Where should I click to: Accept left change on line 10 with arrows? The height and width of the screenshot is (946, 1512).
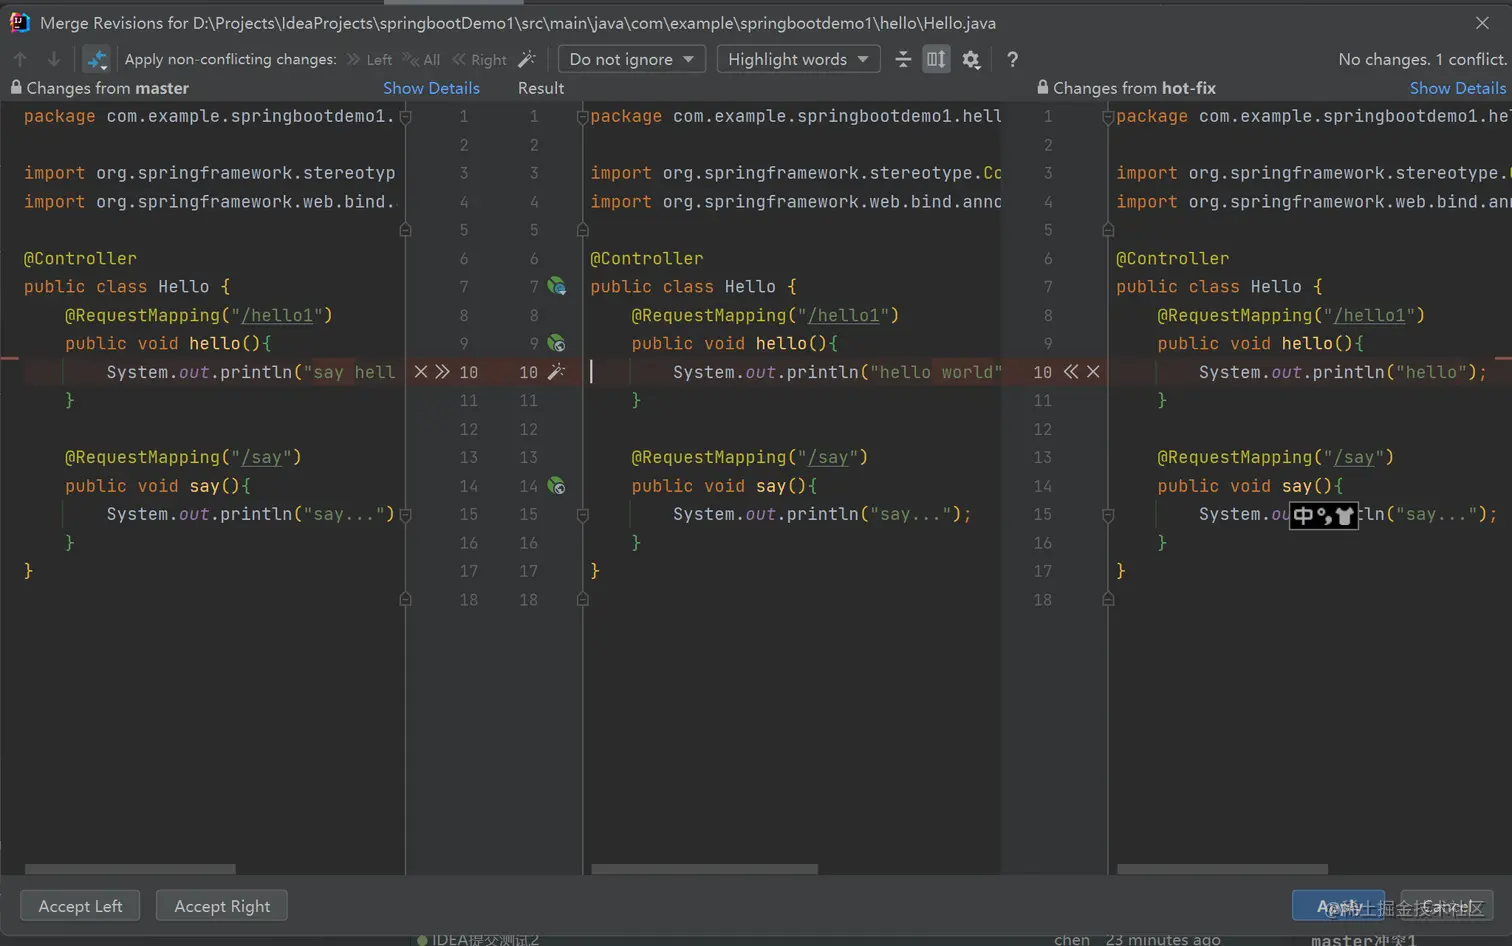[x=443, y=372]
